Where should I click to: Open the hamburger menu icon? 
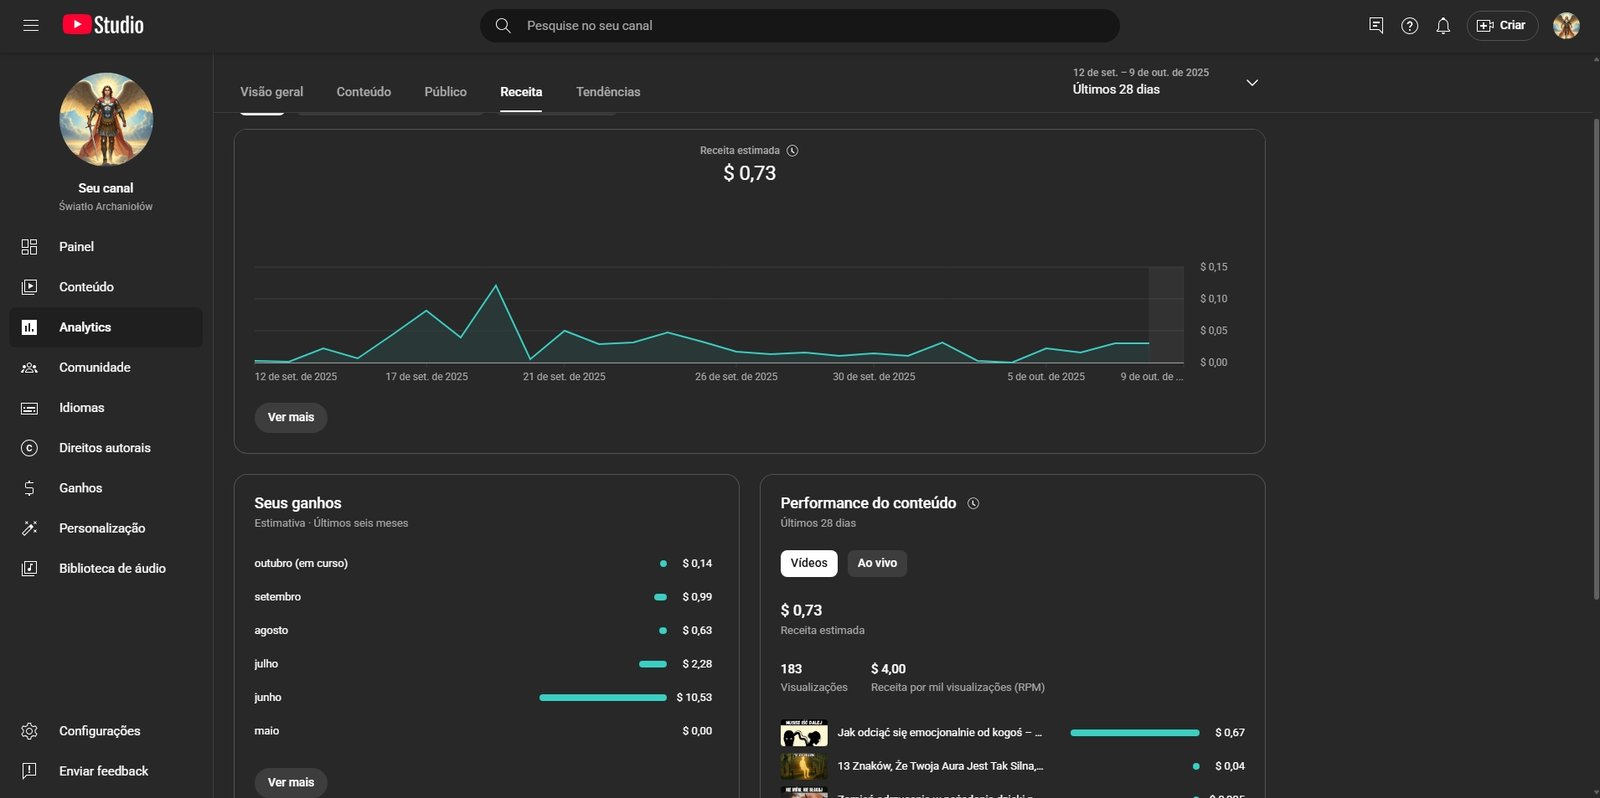click(x=31, y=25)
